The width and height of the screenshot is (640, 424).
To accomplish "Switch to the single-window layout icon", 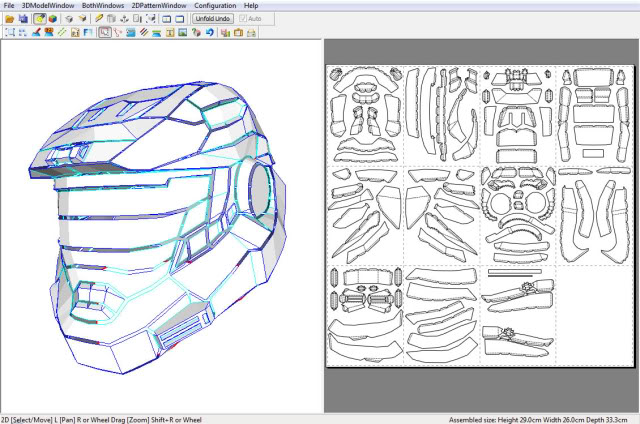I will coord(180,19).
